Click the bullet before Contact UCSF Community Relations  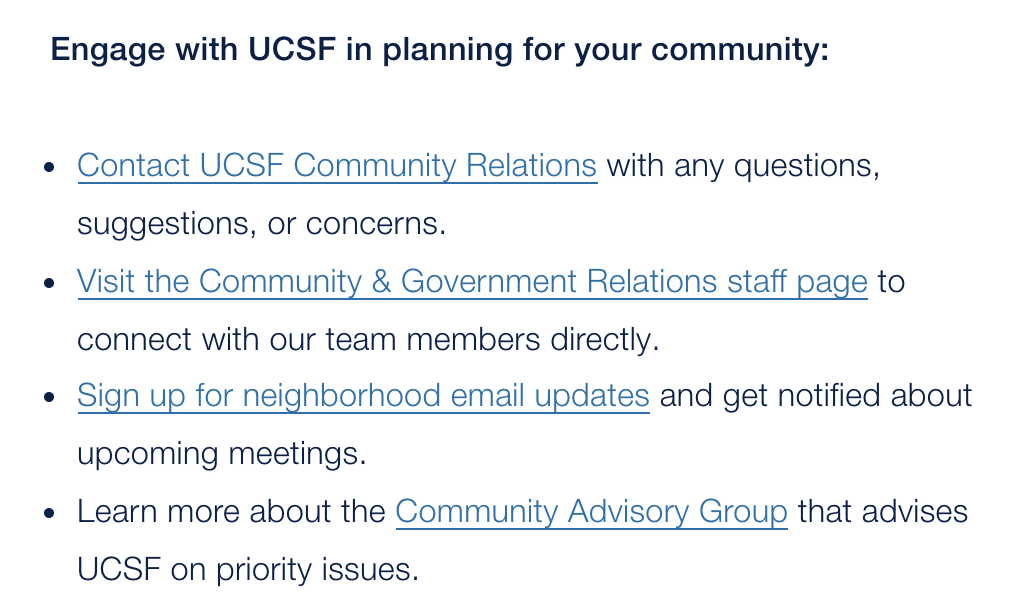pyautogui.click(x=49, y=167)
